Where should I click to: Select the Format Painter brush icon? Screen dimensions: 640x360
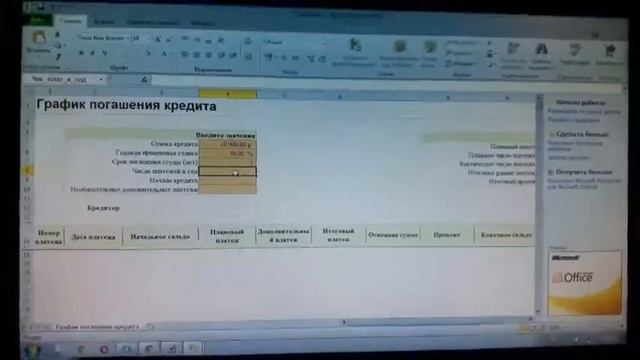58,56
